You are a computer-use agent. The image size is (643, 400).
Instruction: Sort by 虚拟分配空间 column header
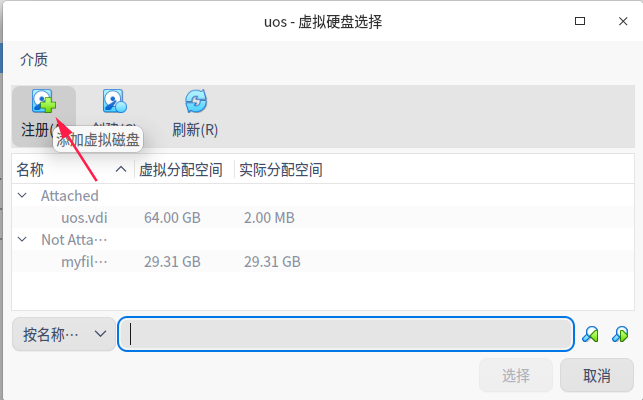(181, 169)
